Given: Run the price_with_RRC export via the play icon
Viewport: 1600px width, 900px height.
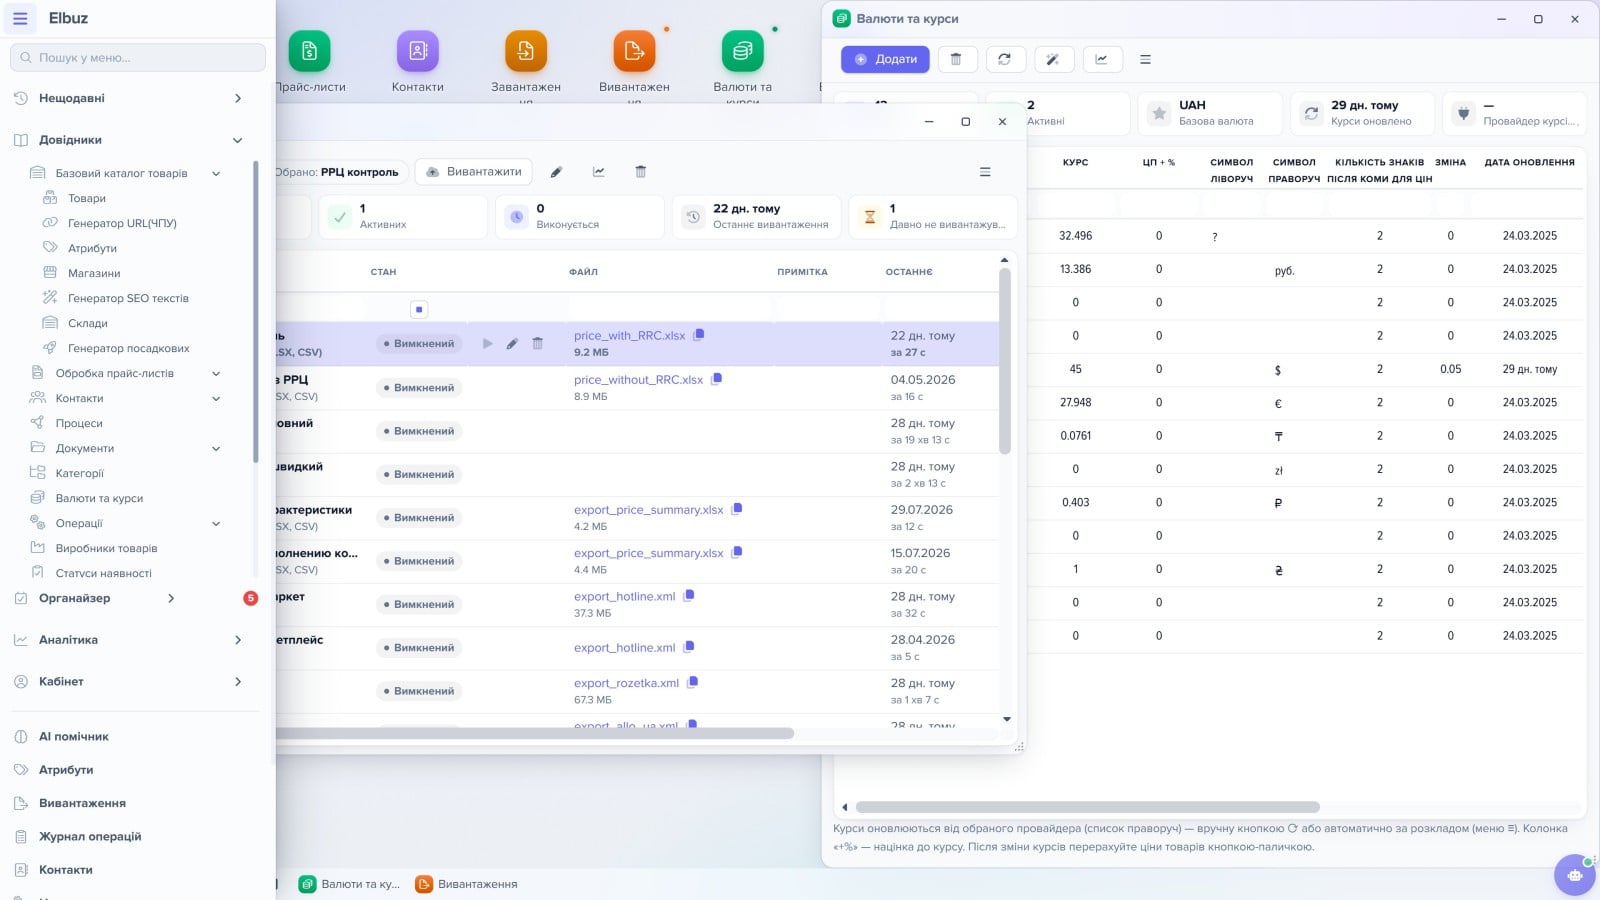Looking at the screenshot, I should (488, 343).
